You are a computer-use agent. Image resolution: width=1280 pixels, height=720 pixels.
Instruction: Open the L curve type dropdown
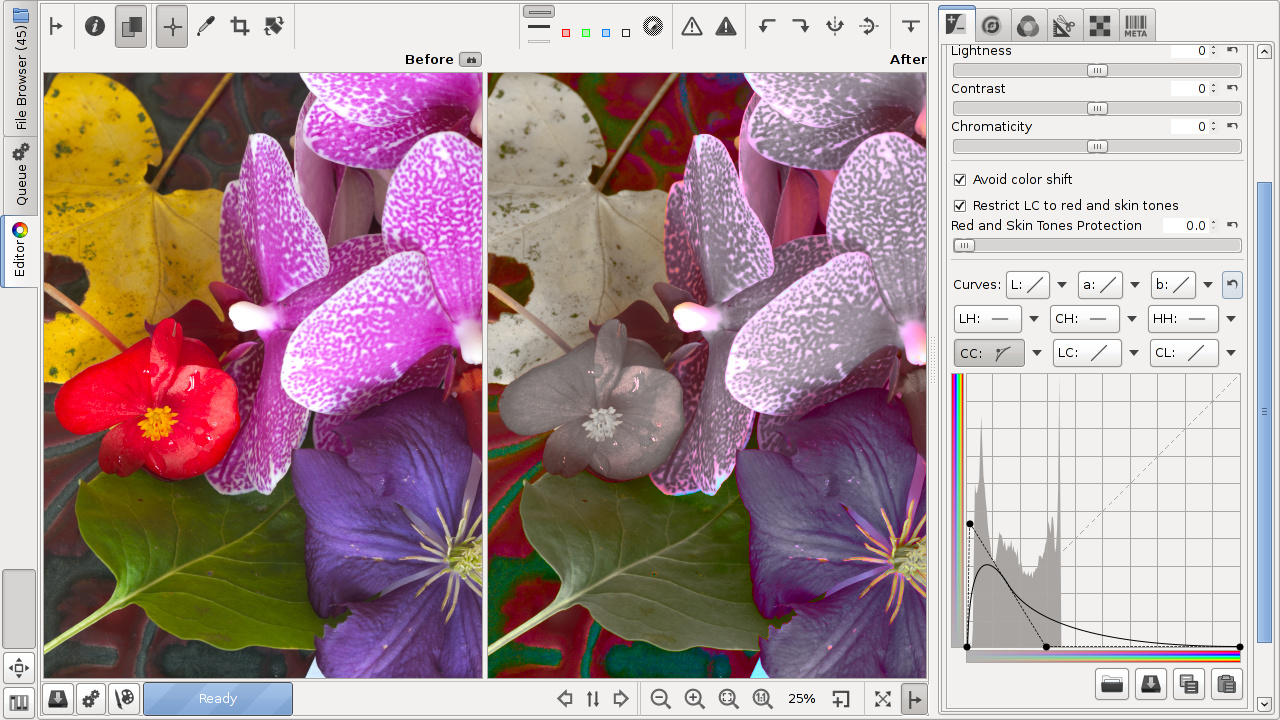click(x=1062, y=285)
